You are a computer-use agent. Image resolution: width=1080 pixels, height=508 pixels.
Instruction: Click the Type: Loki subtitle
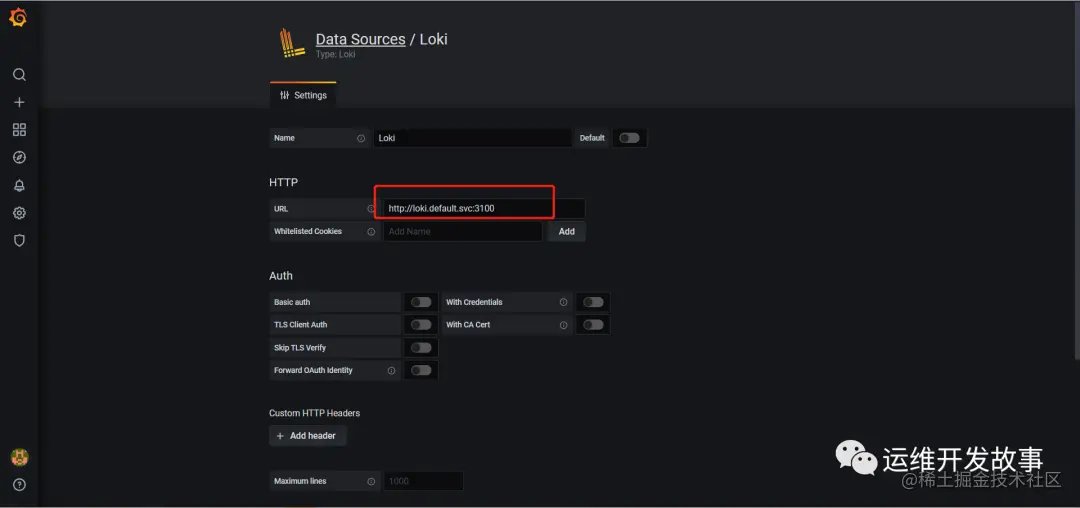coord(335,54)
